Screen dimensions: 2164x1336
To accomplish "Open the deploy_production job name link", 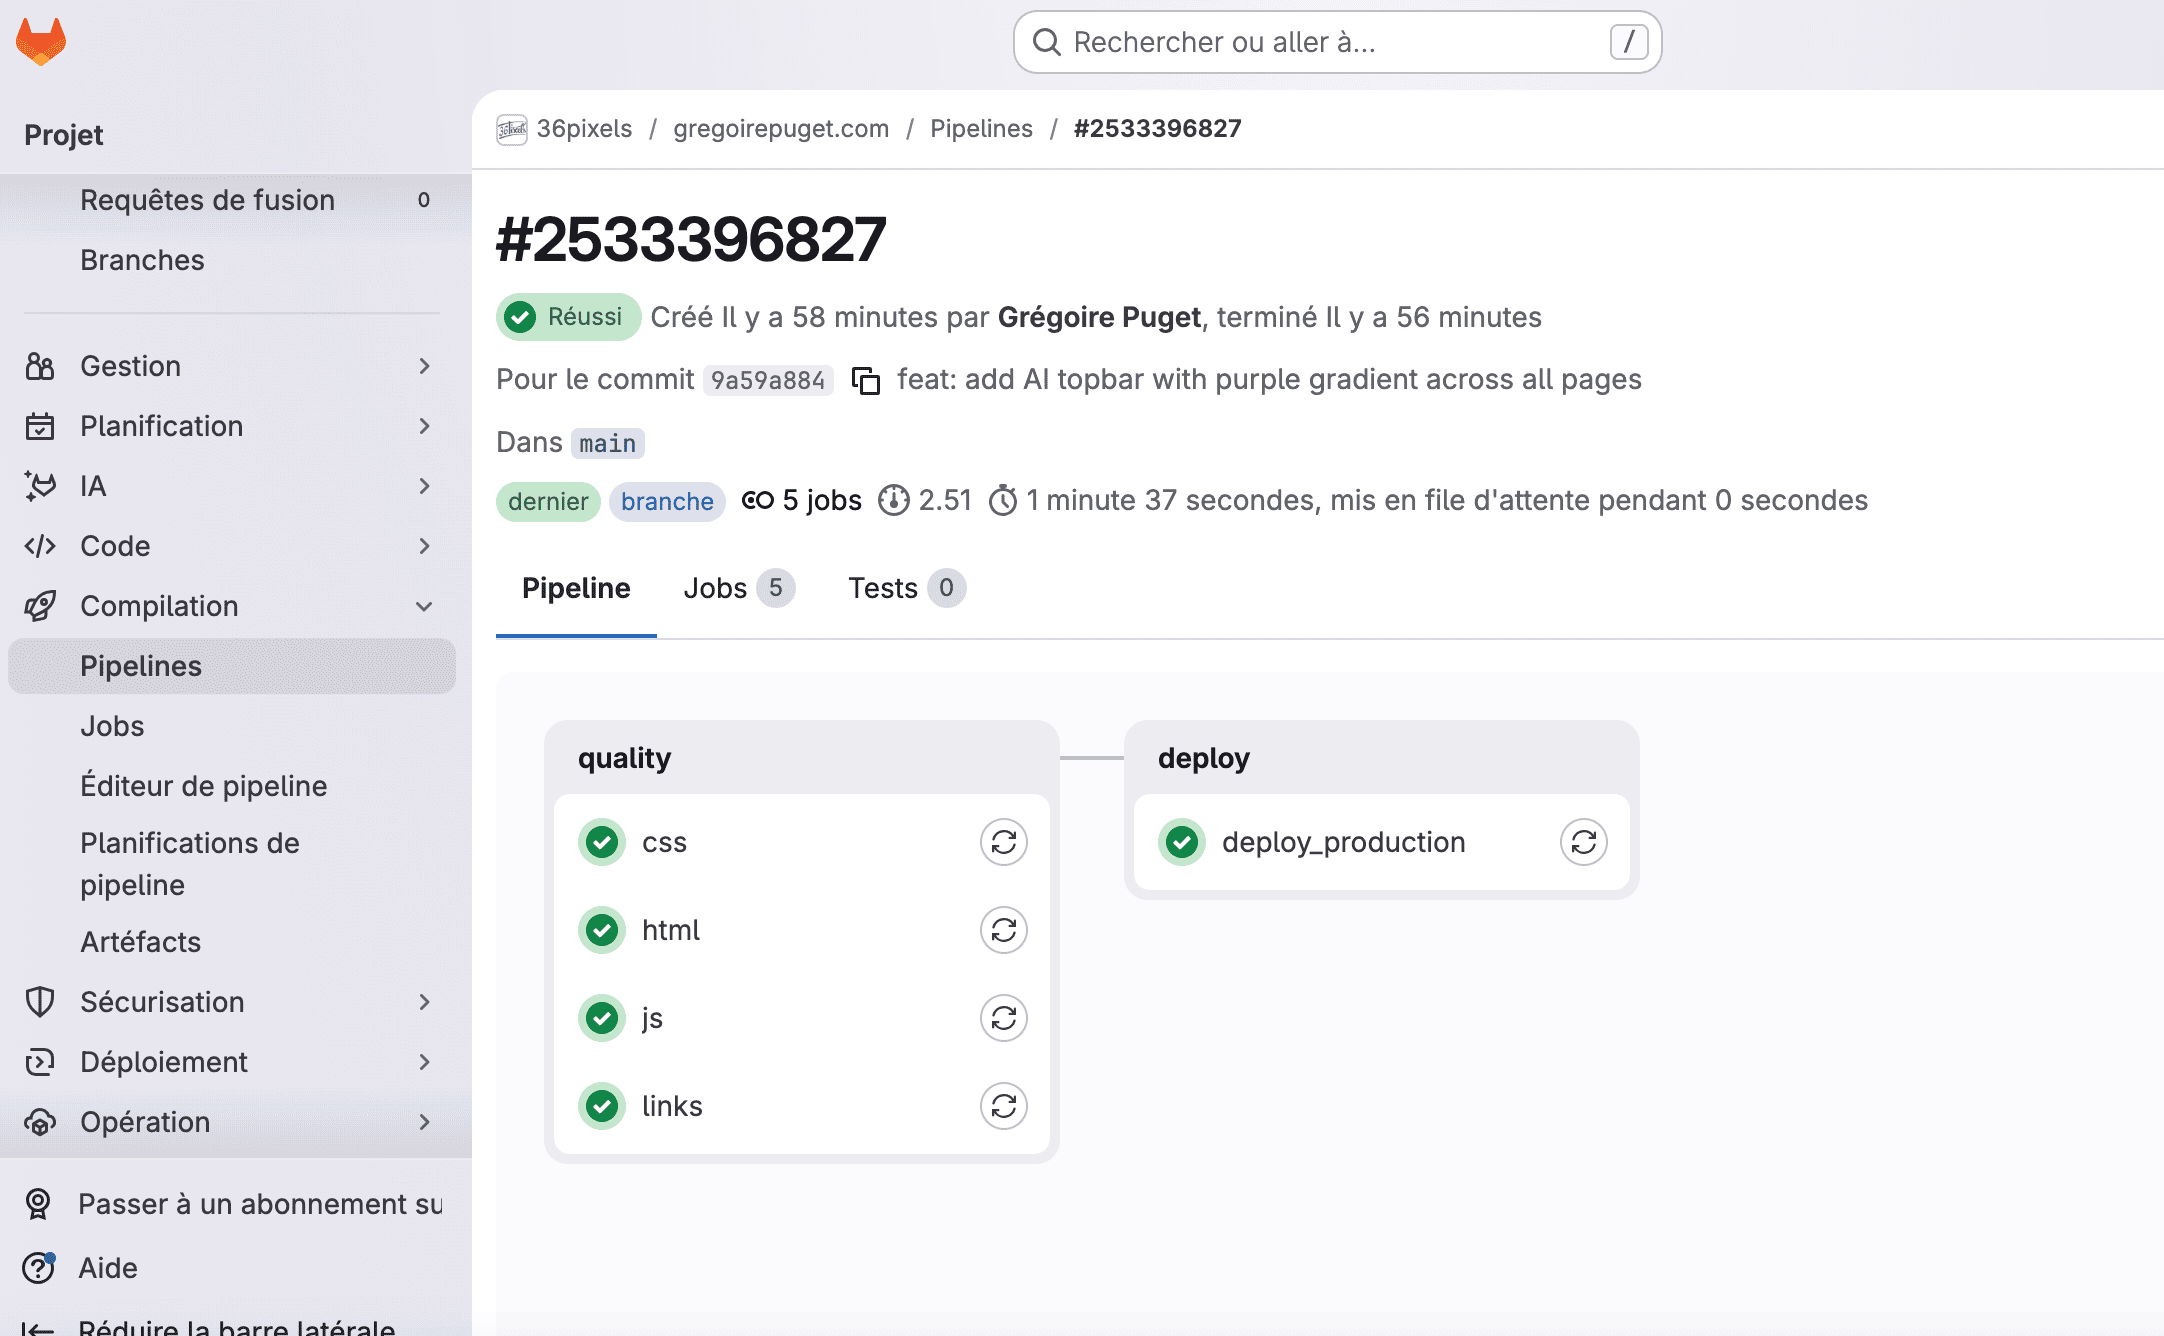I will (1343, 842).
